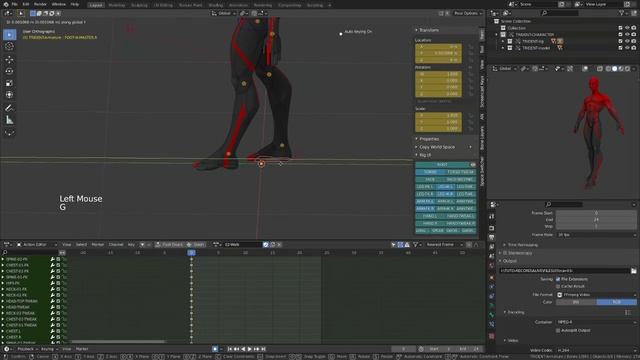
Task: Click the Blender logo menu icon
Action: coord(6,4)
